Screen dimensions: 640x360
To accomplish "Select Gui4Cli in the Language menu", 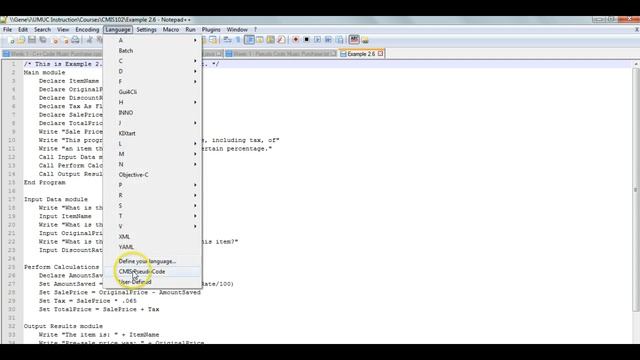I will coord(152,92).
